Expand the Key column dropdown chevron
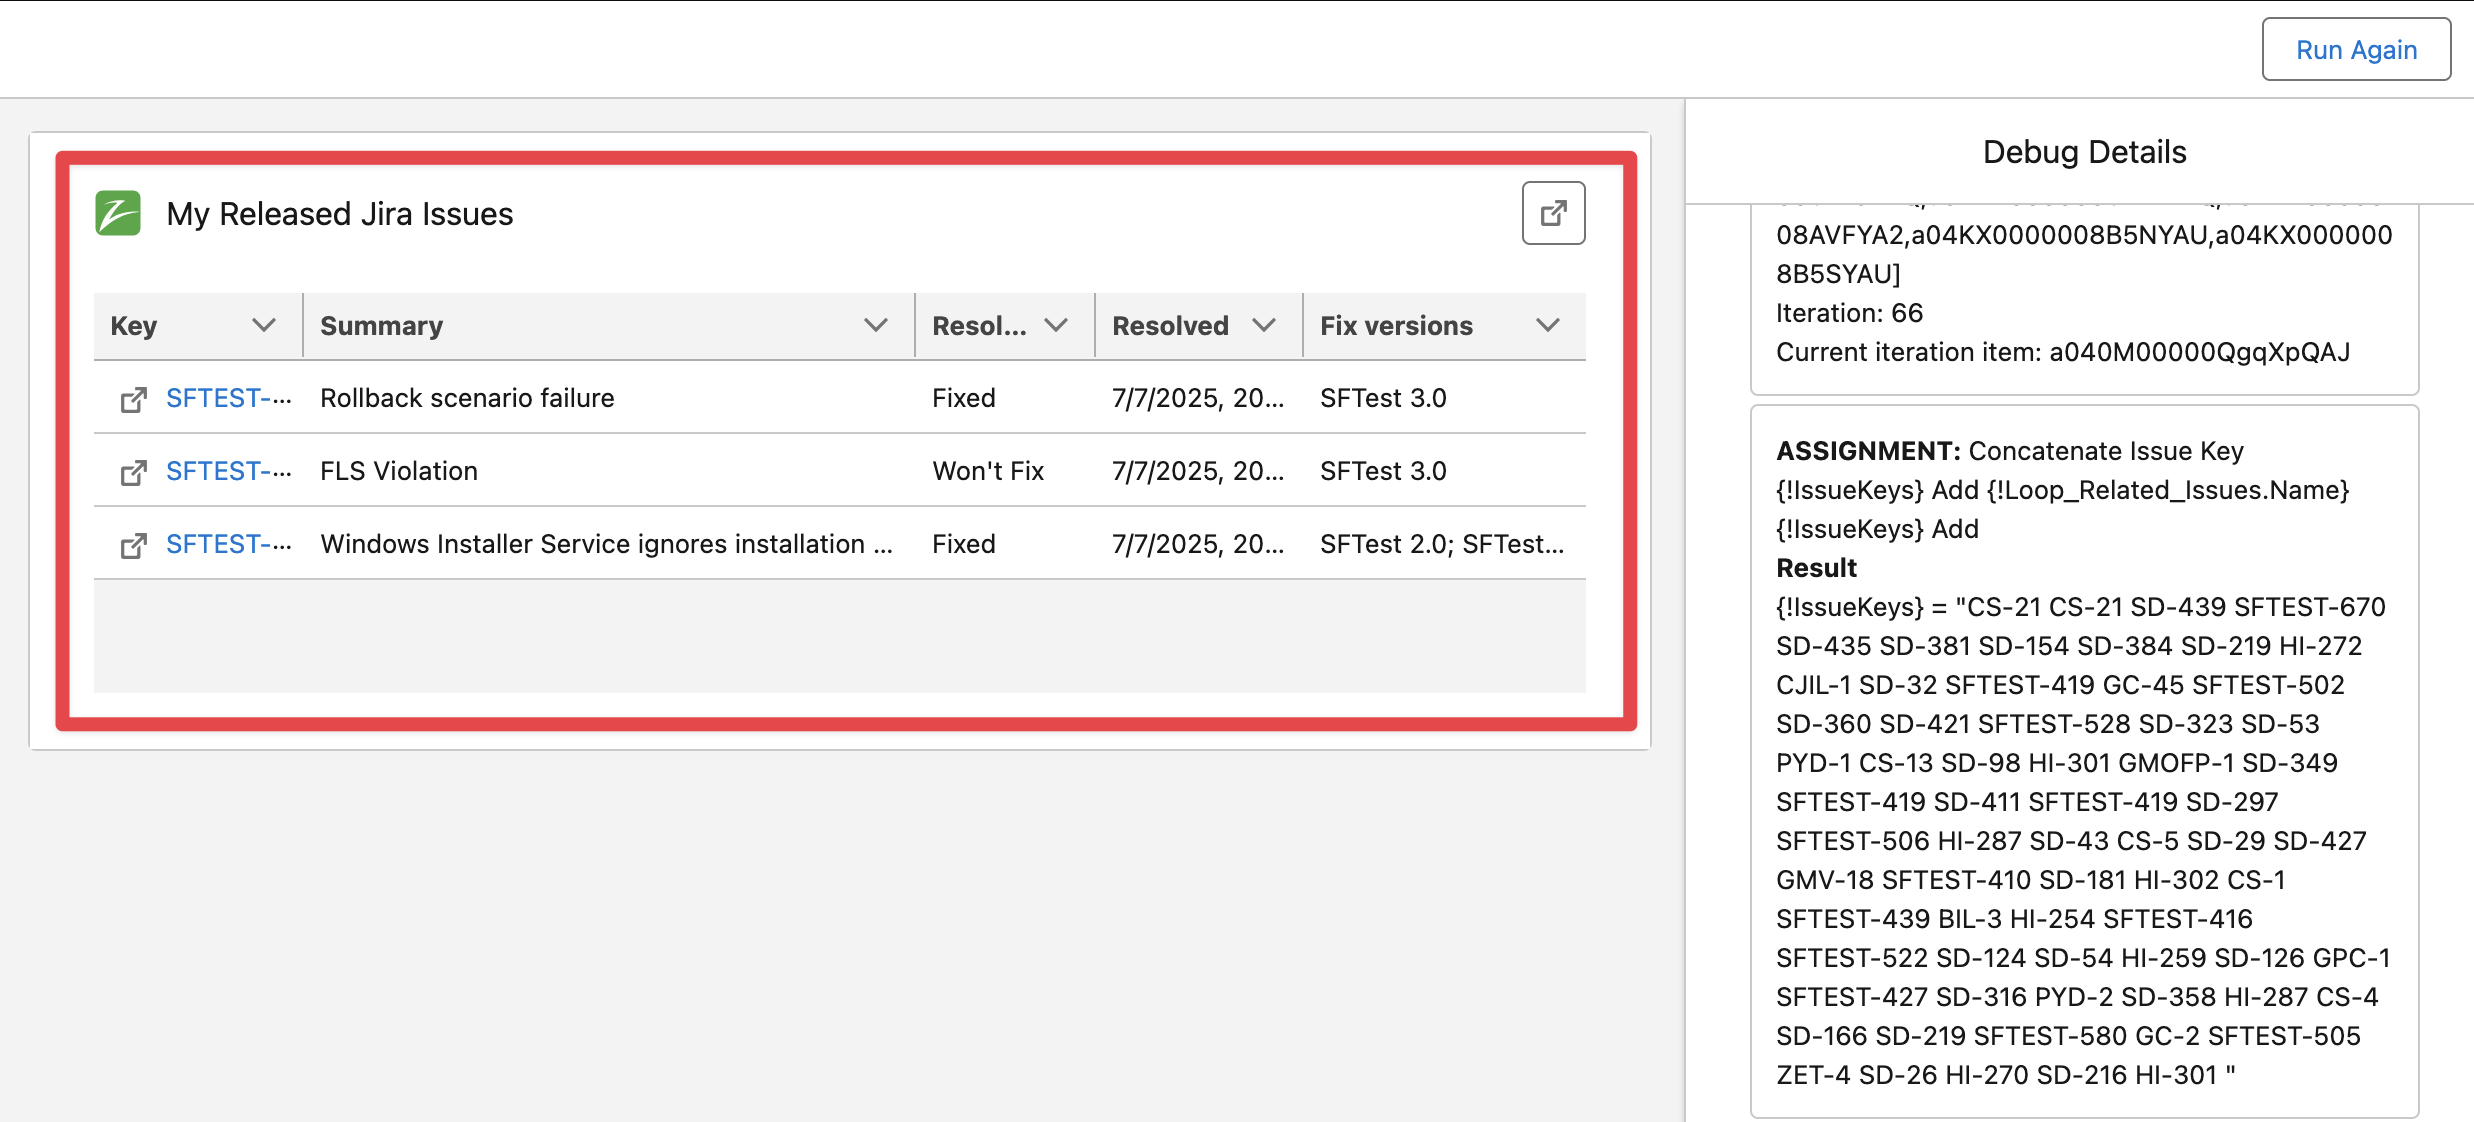Image resolution: width=2474 pixels, height=1122 pixels. [263, 326]
